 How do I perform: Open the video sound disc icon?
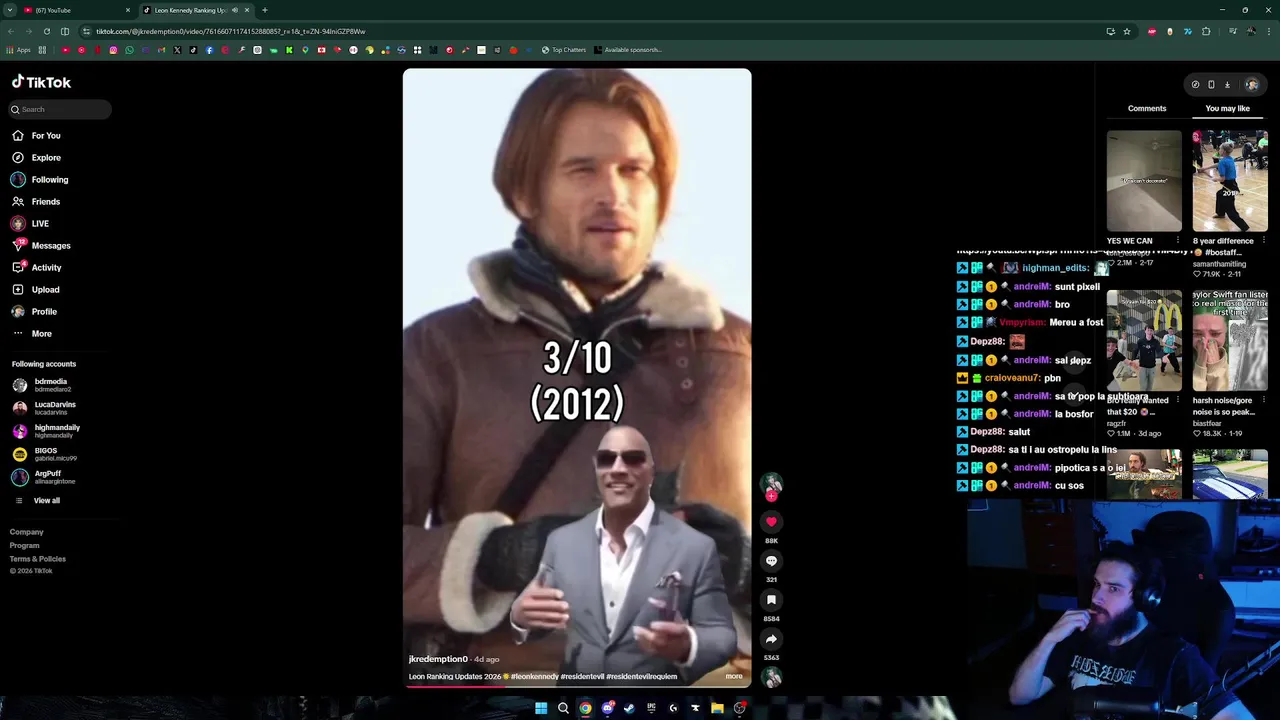pyautogui.click(x=771, y=677)
